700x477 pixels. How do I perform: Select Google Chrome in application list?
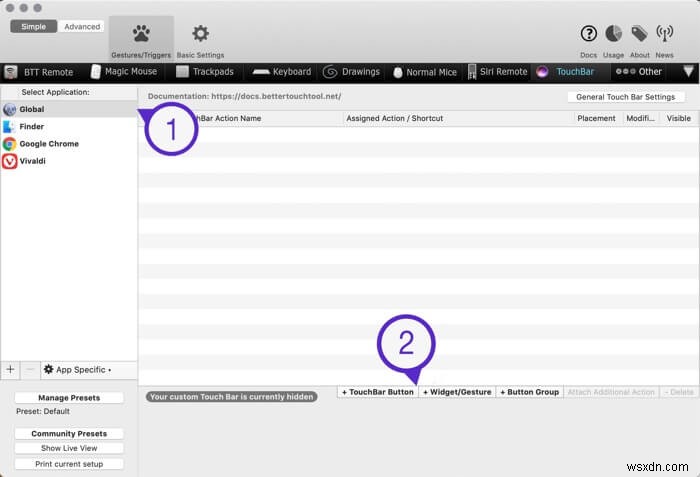pyautogui.click(x=69, y=144)
